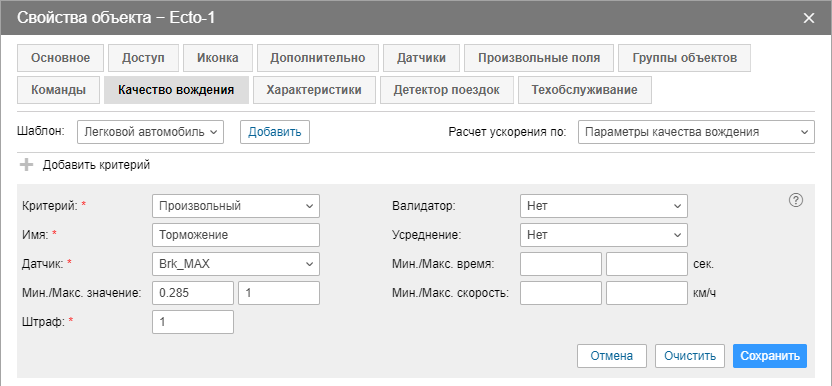
Task: Expand the Валидатор dropdown
Action: [604, 206]
